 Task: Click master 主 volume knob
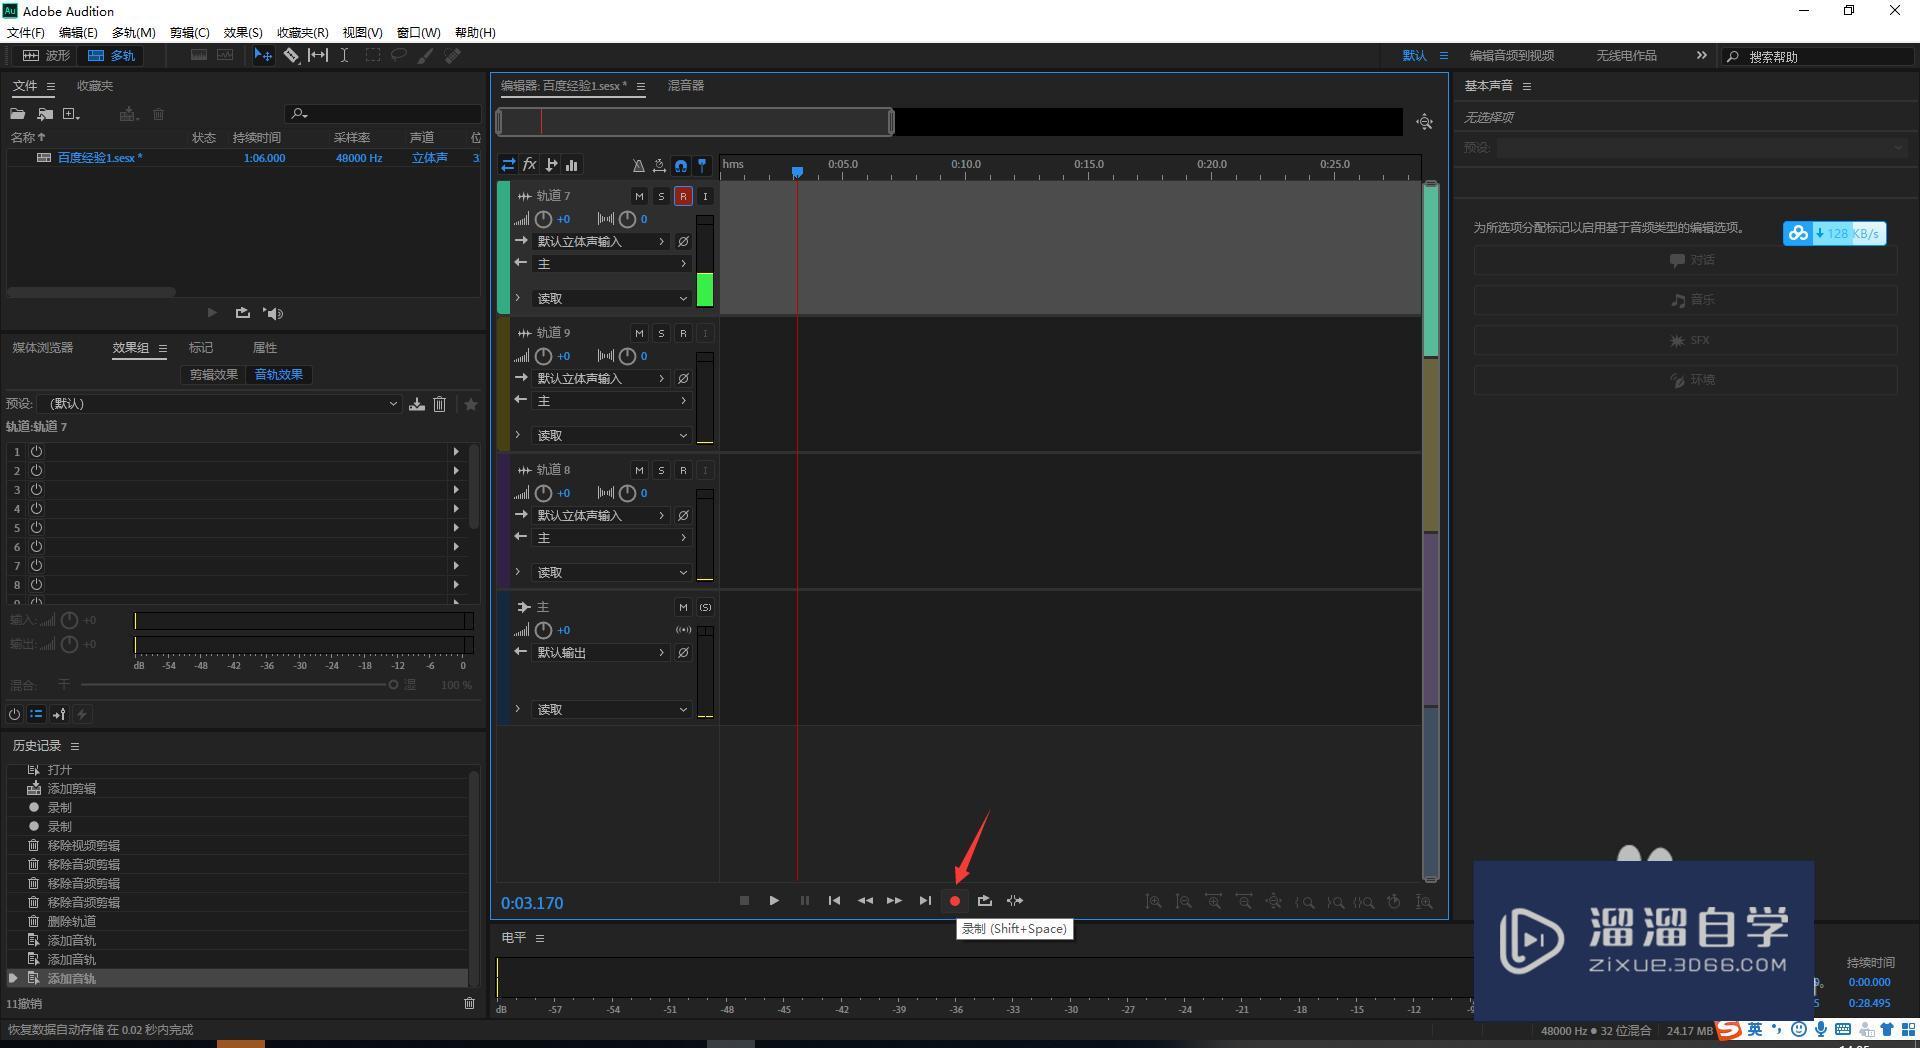pyautogui.click(x=543, y=630)
